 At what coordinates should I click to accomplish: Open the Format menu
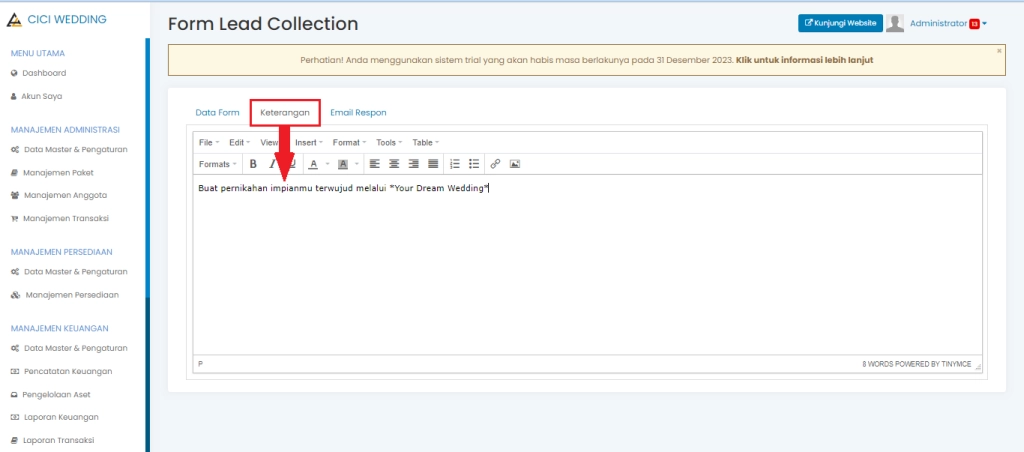pos(349,142)
